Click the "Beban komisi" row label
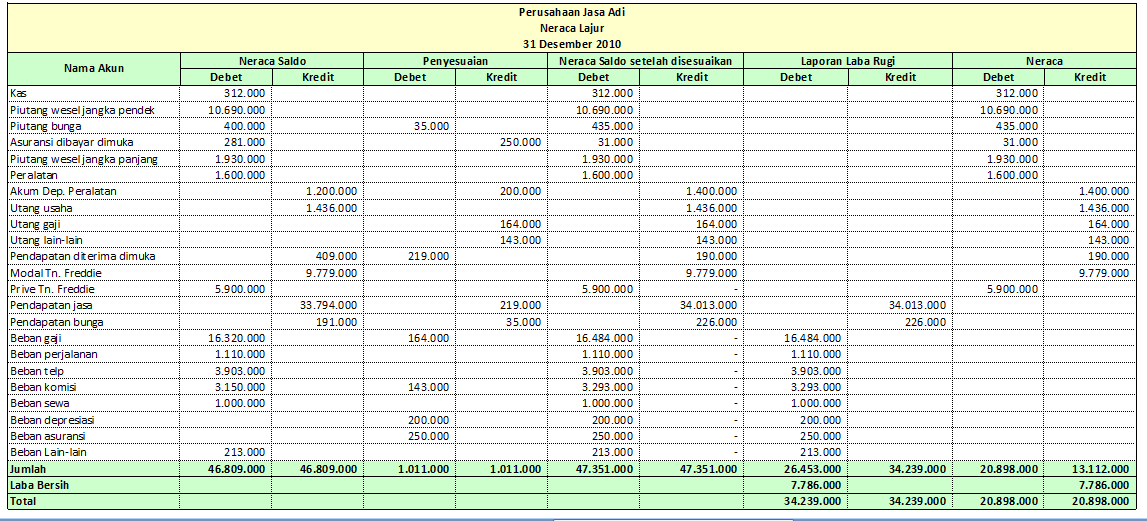 click(94, 387)
